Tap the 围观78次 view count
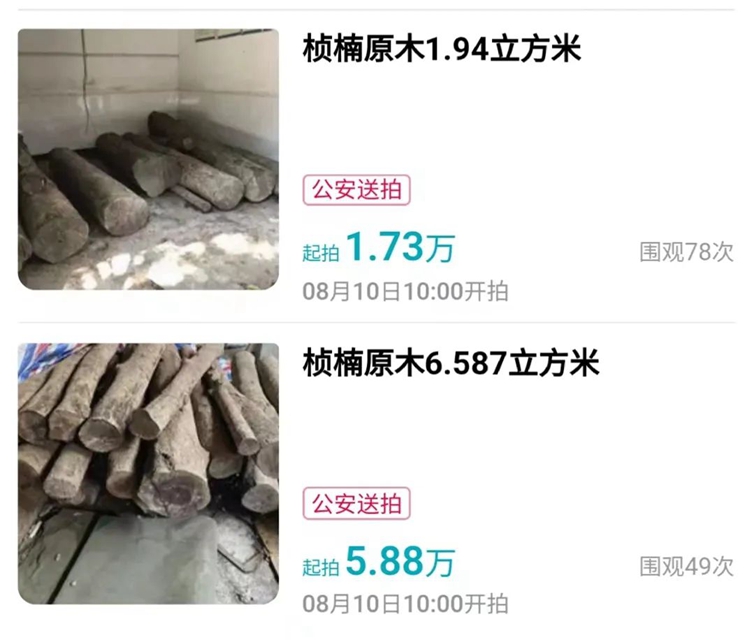The image size is (752, 640). [686, 251]
